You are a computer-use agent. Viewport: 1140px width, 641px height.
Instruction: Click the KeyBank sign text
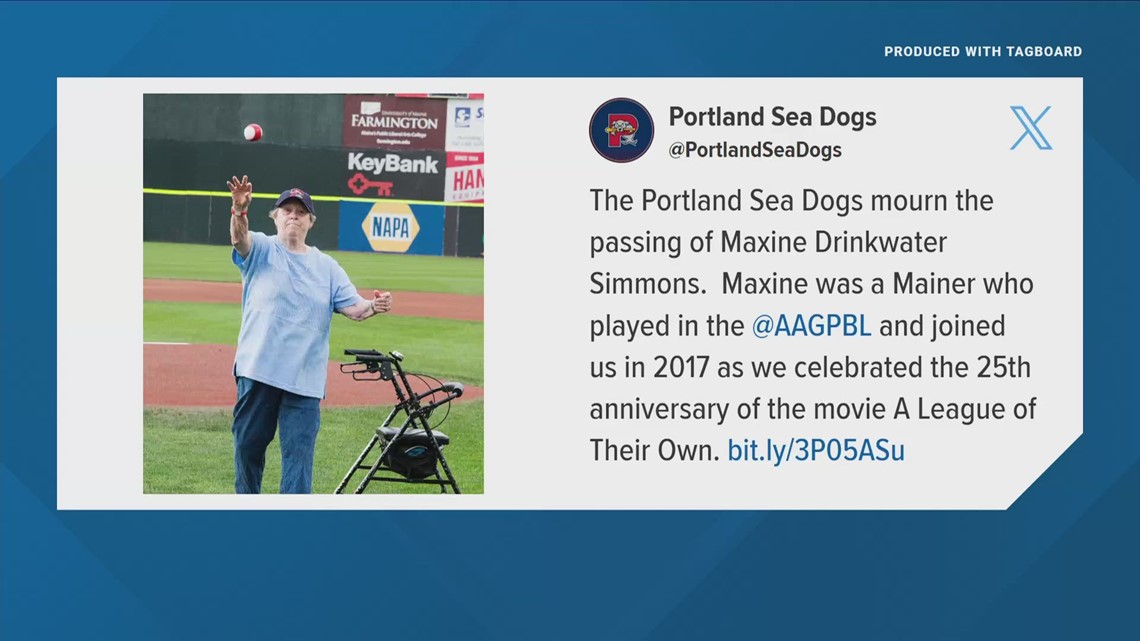point(393,163)
